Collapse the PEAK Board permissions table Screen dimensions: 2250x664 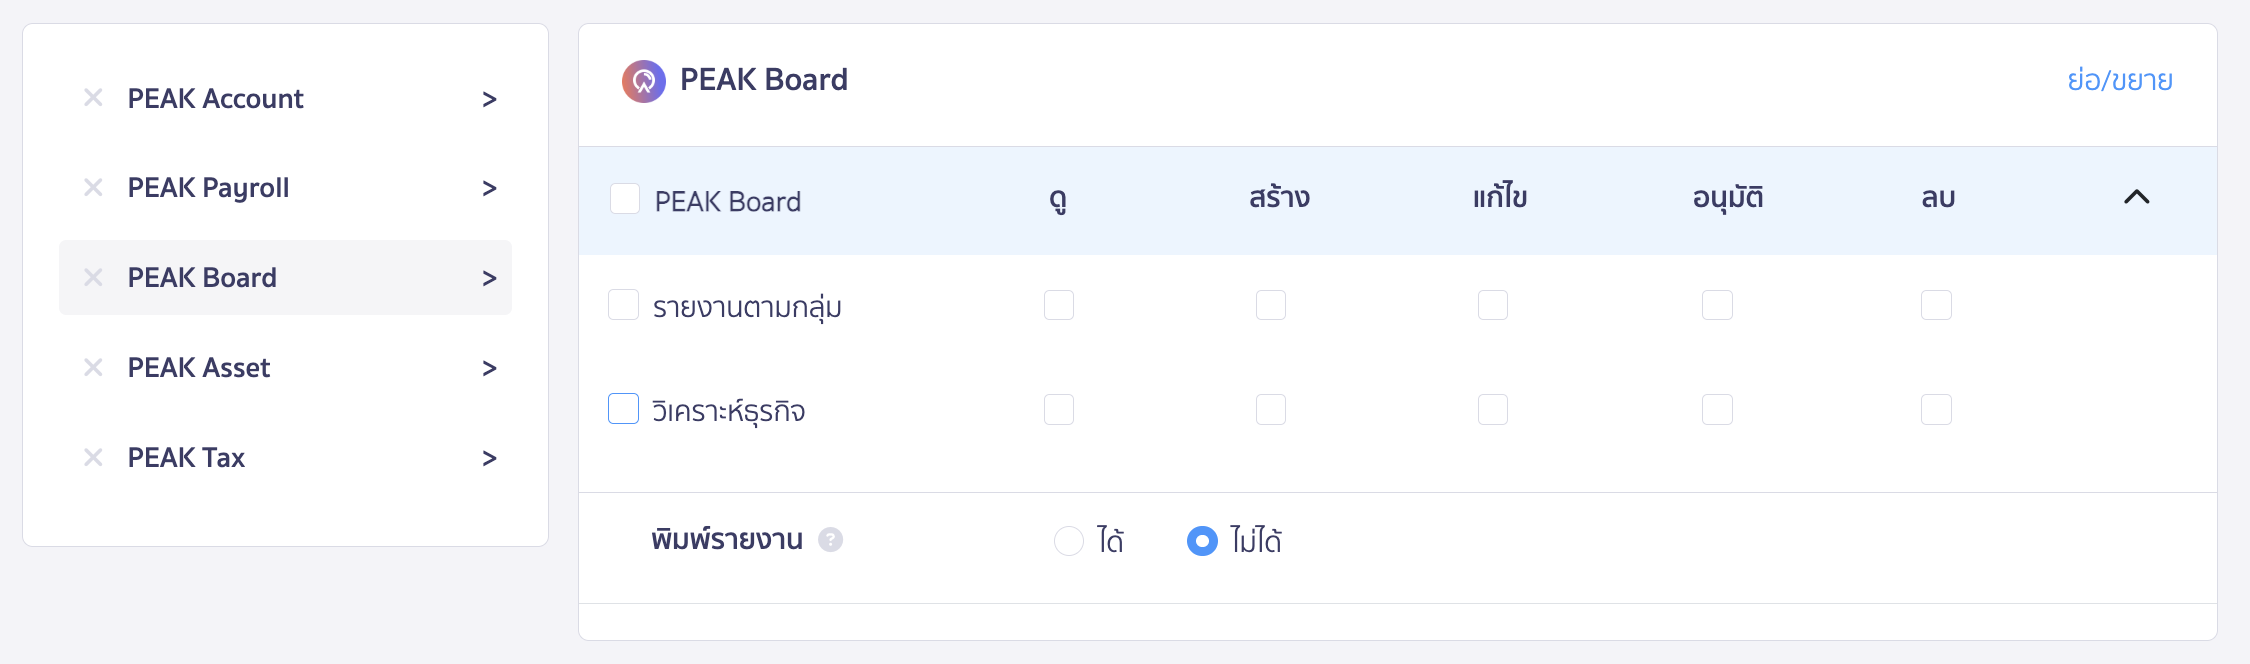tap(2138, 198)
